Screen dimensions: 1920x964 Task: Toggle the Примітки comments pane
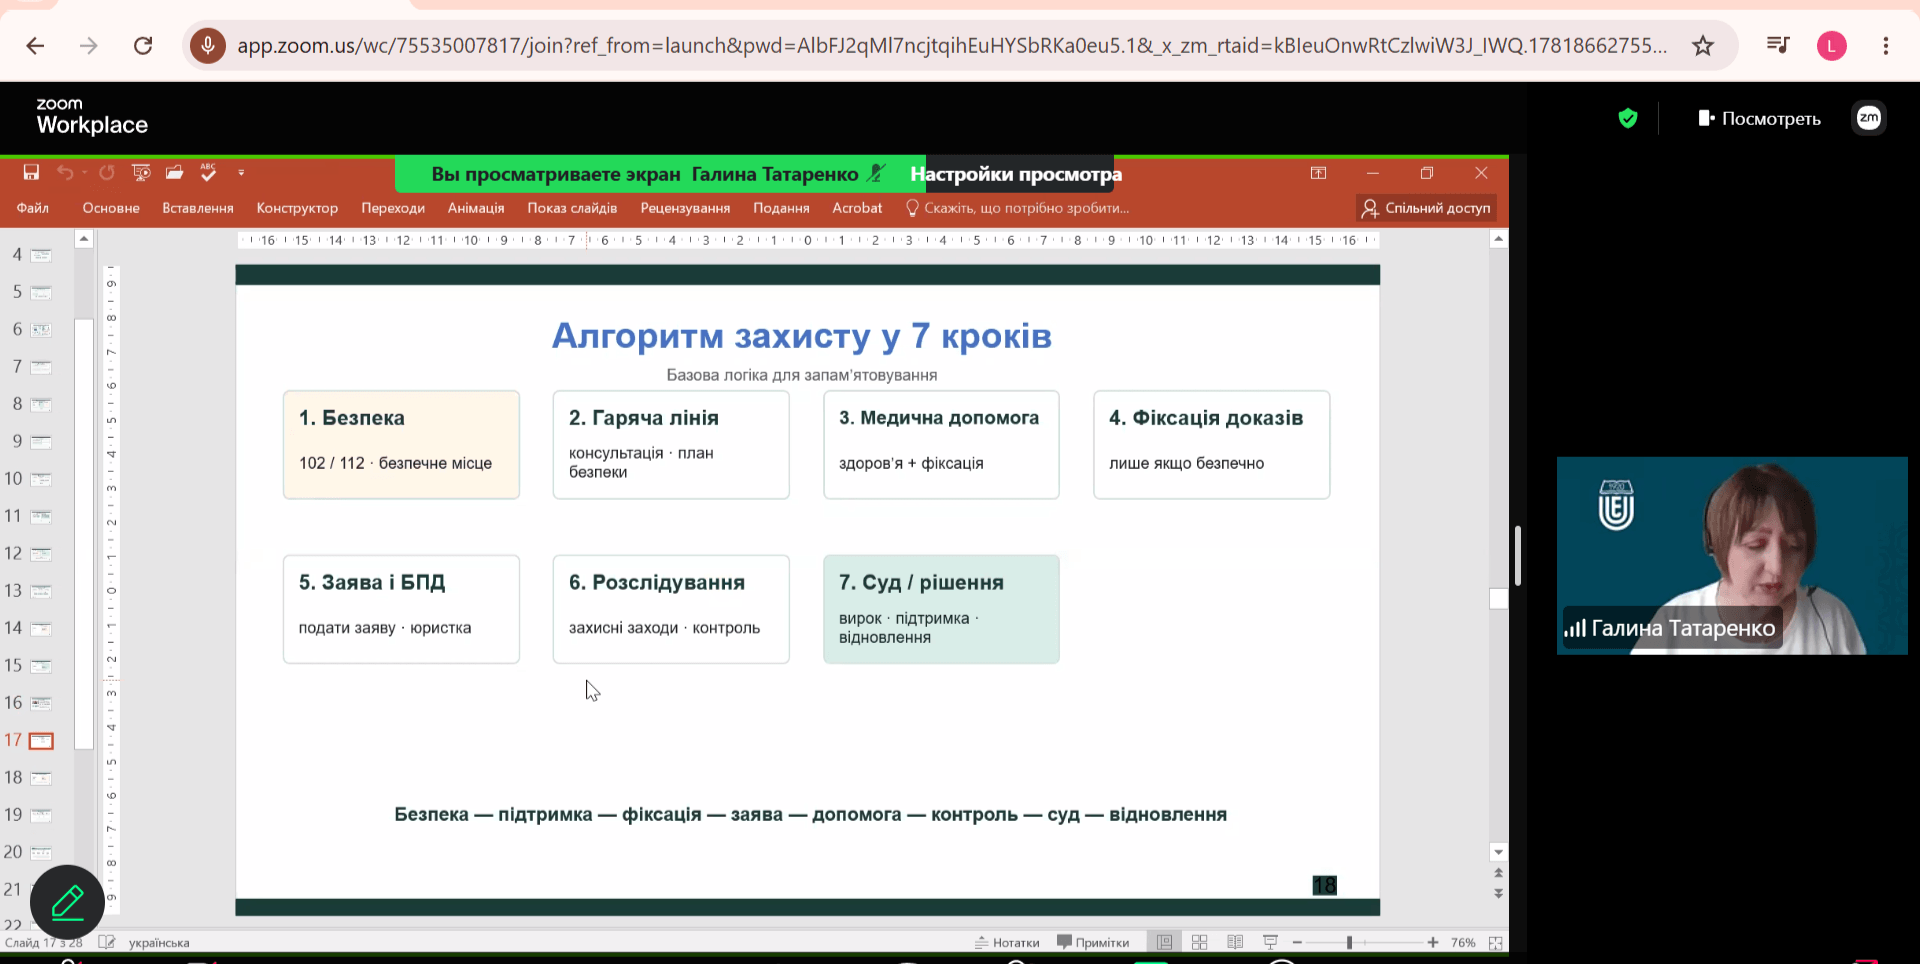(1093, 942)
